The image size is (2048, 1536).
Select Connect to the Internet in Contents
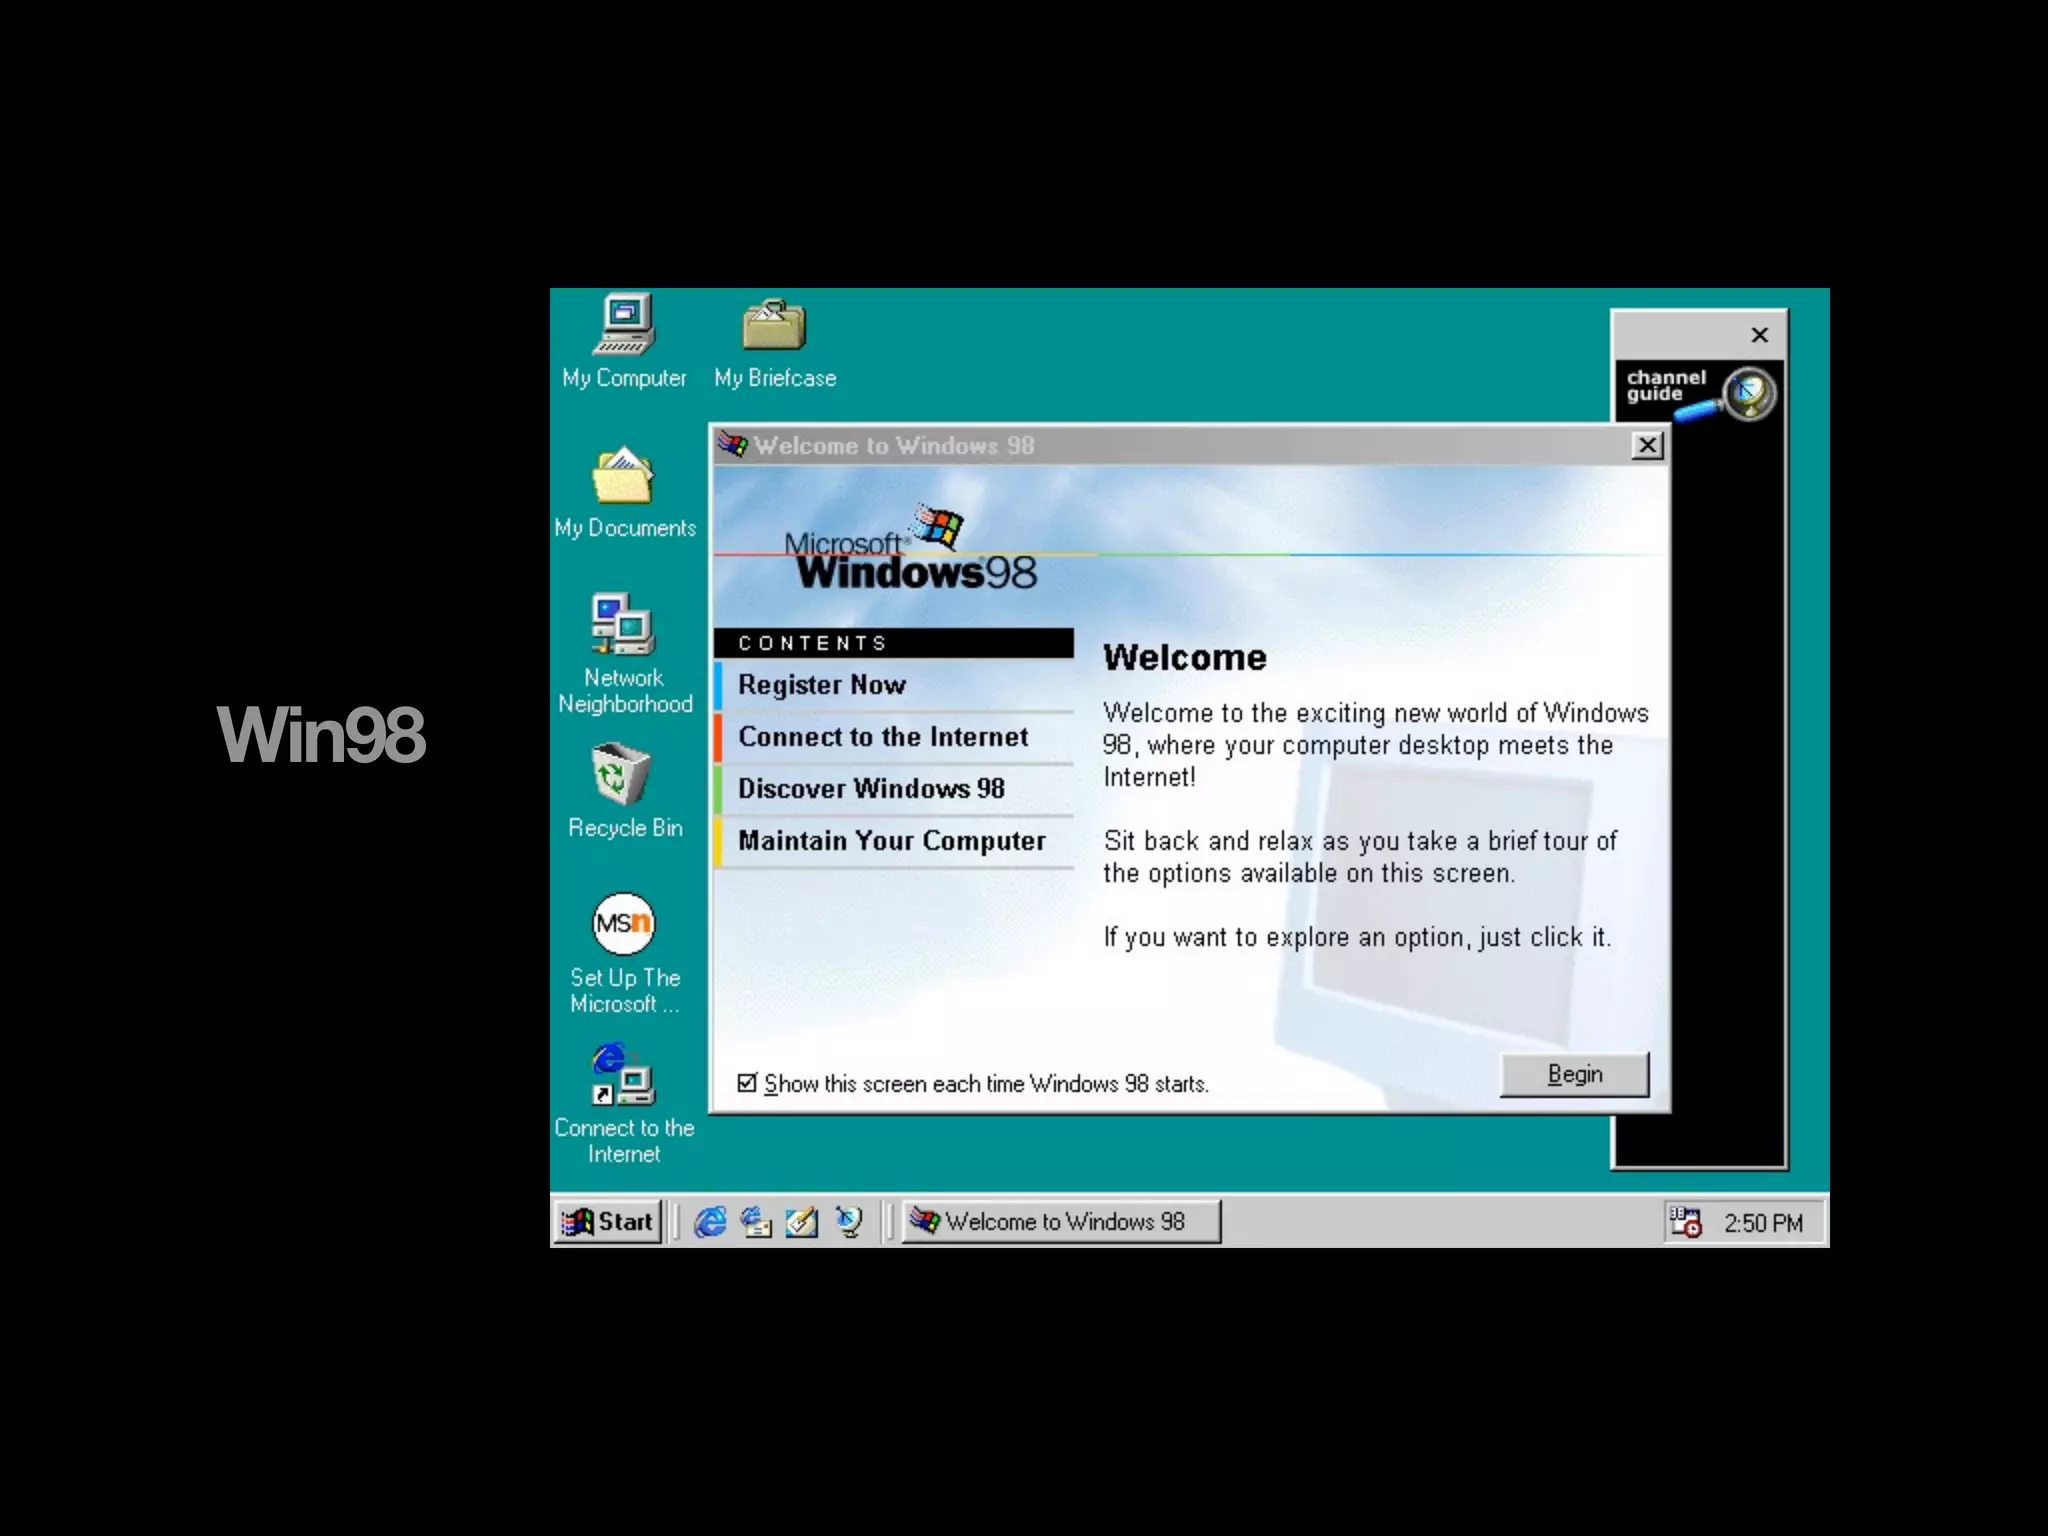(x=894, y=737)
